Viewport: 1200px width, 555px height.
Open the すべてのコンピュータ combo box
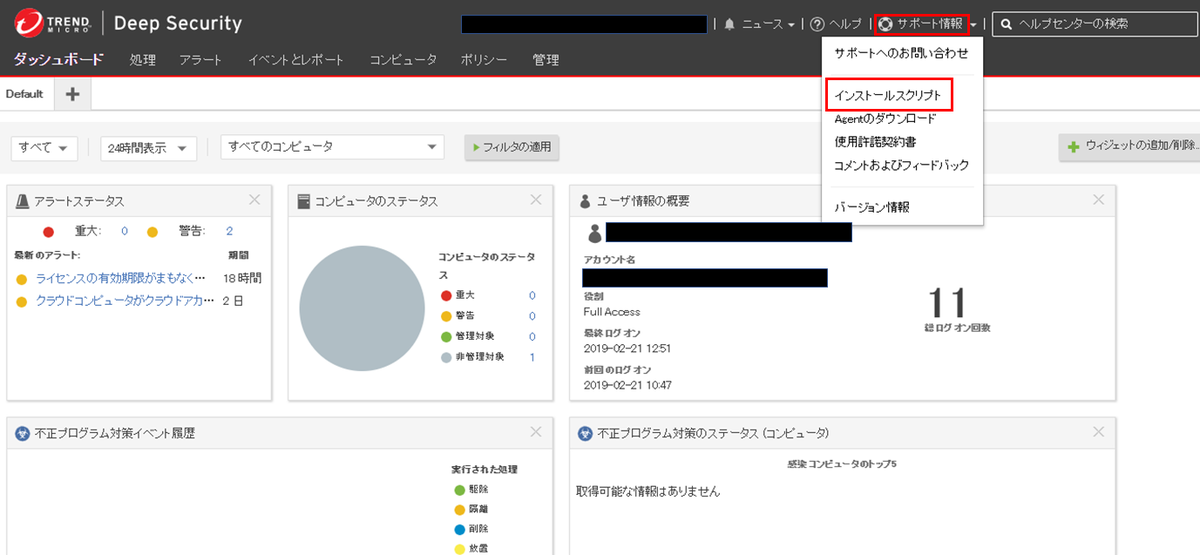(332, 147)
